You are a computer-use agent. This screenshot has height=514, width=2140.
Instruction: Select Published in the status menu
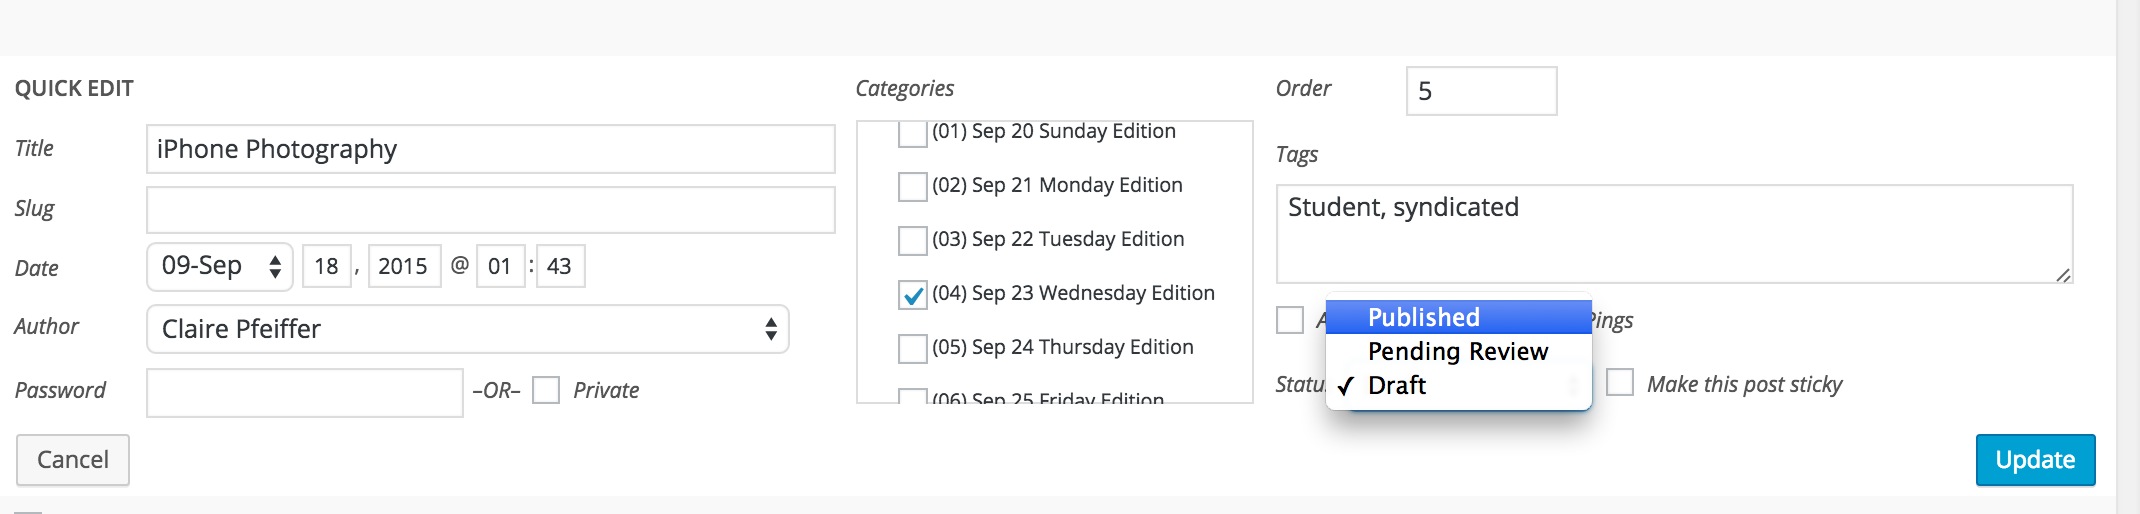(1457, 317)
